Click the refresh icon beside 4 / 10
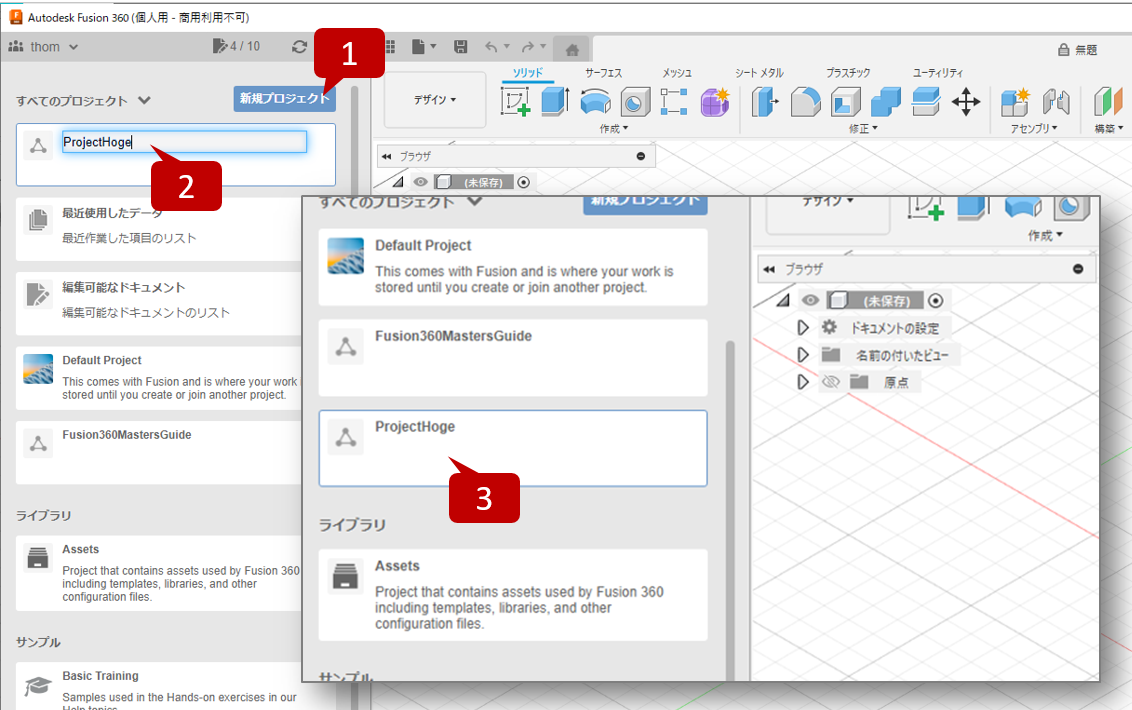This screenshot has height=710, width=1132. [300, 47]
